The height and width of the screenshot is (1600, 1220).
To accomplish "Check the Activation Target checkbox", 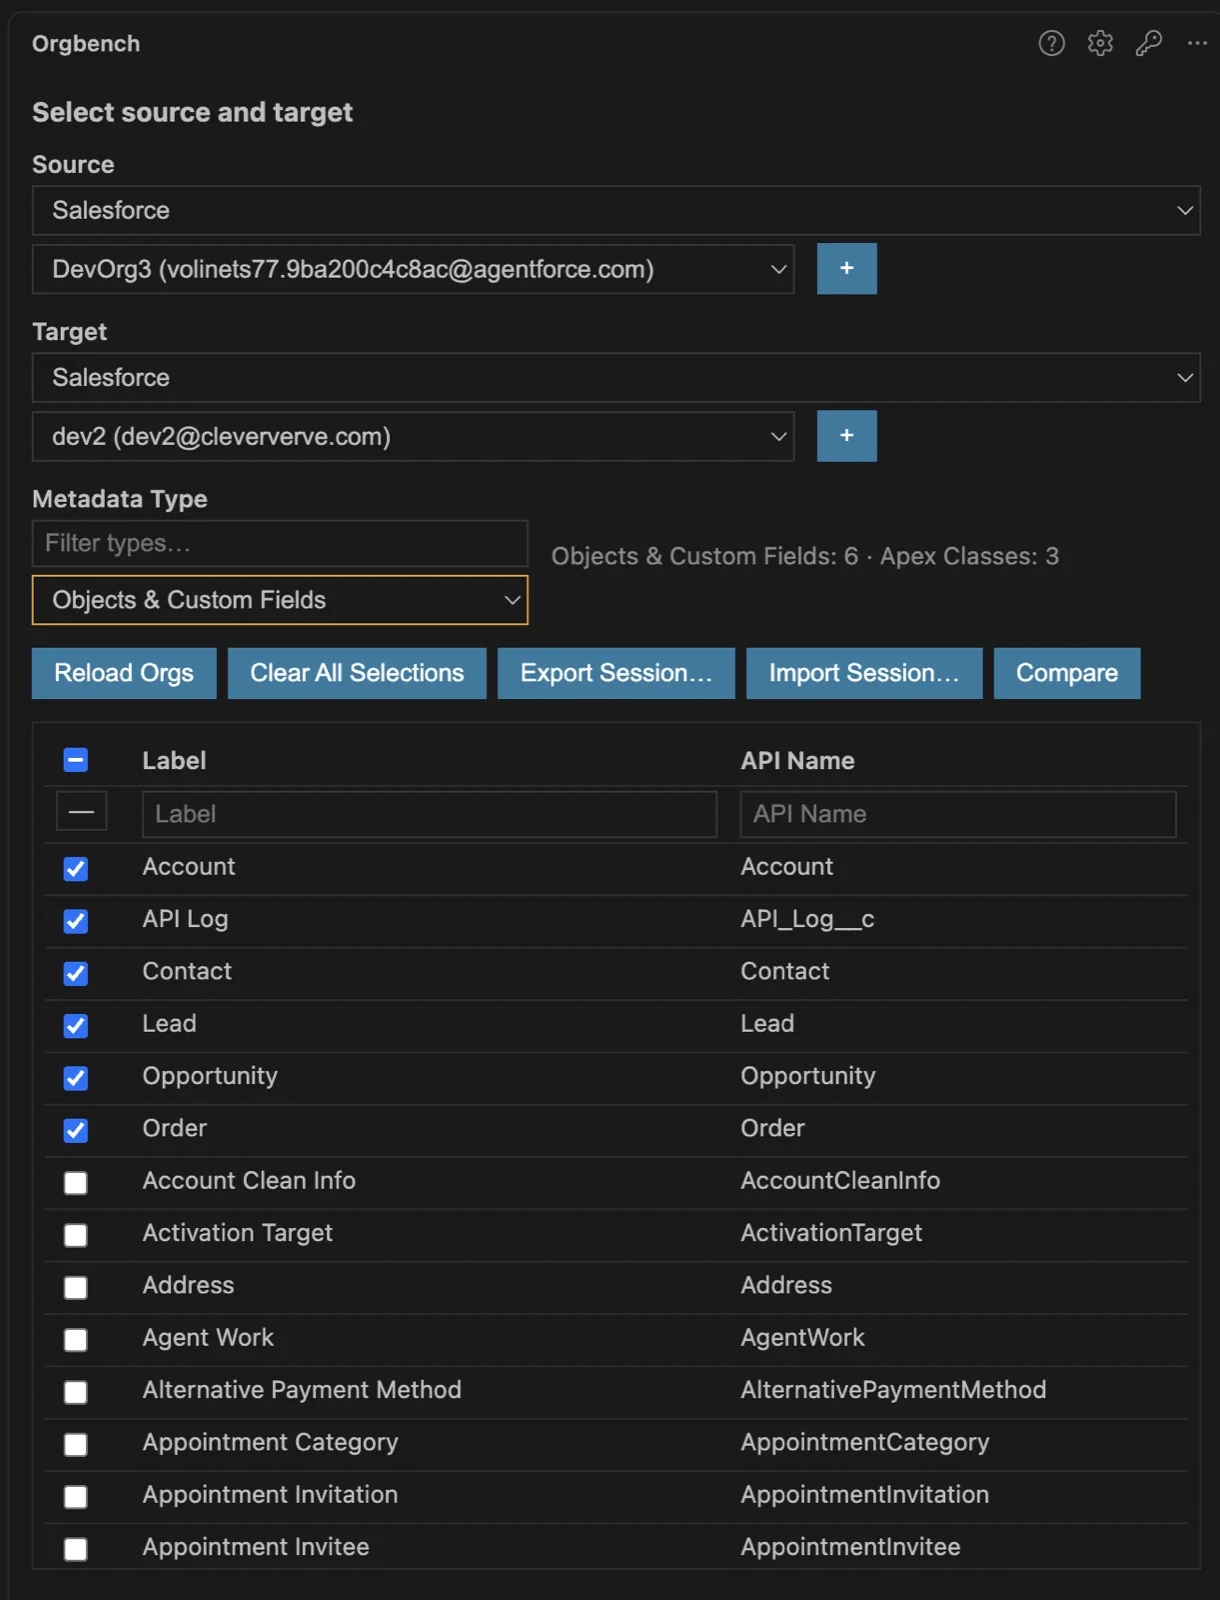I will click(x=76, y=1234).
